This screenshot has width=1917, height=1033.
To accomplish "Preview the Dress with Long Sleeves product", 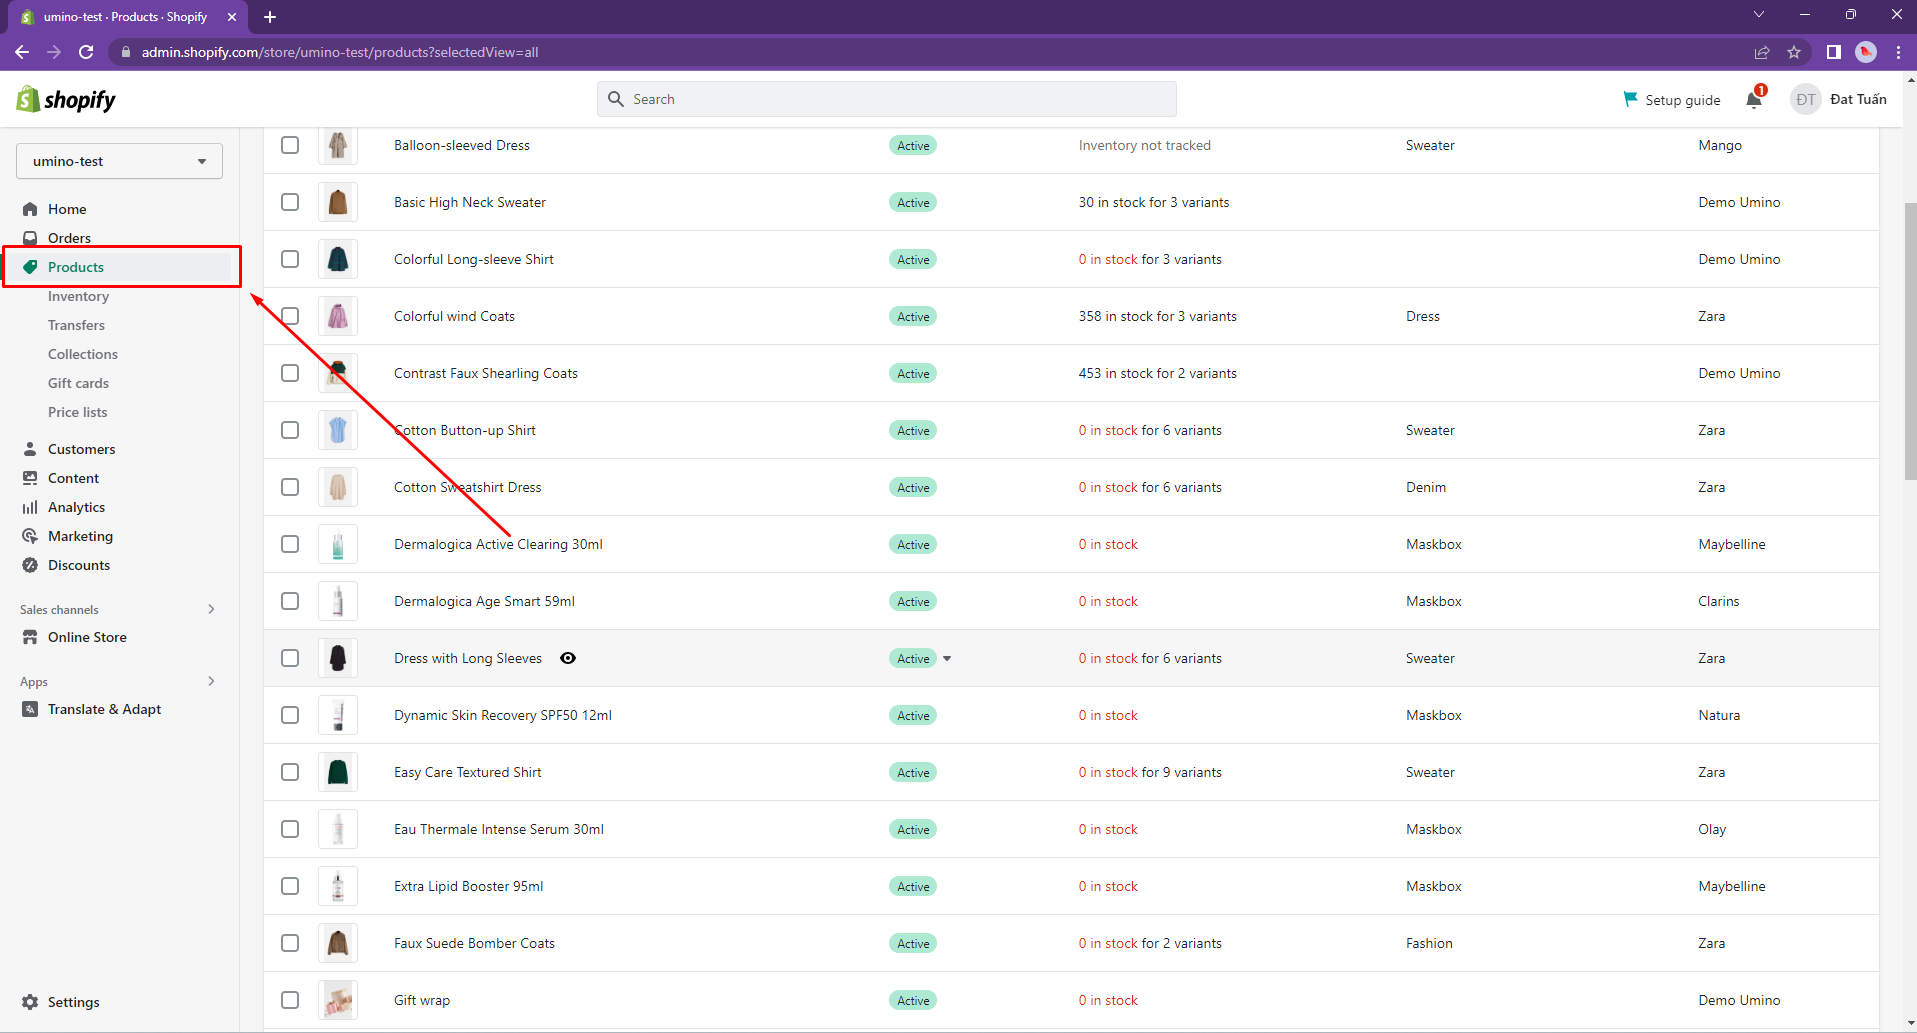I will [x=568, y=658].
